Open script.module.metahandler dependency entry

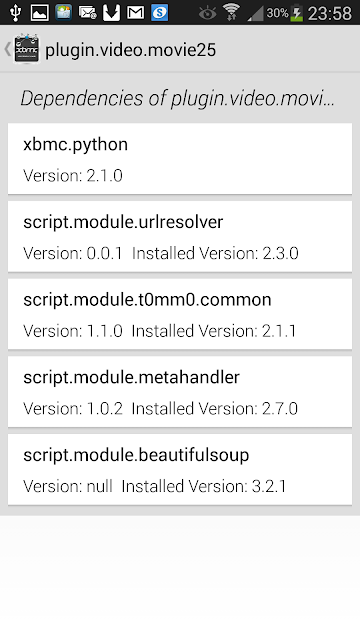pos(180,391)
